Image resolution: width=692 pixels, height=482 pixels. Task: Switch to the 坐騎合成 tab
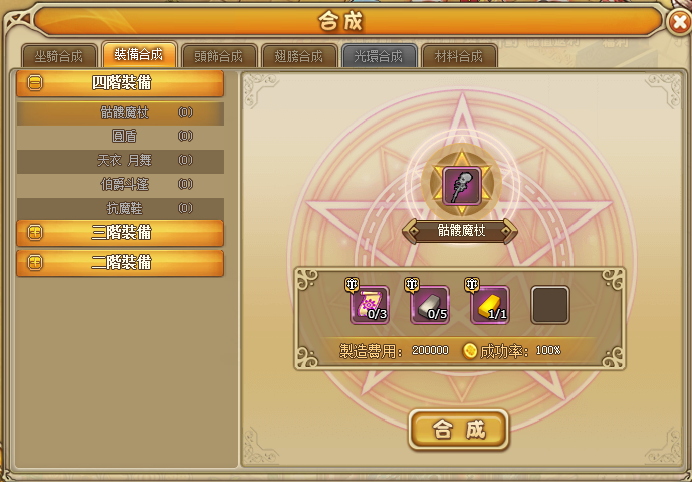coord(59,56)
